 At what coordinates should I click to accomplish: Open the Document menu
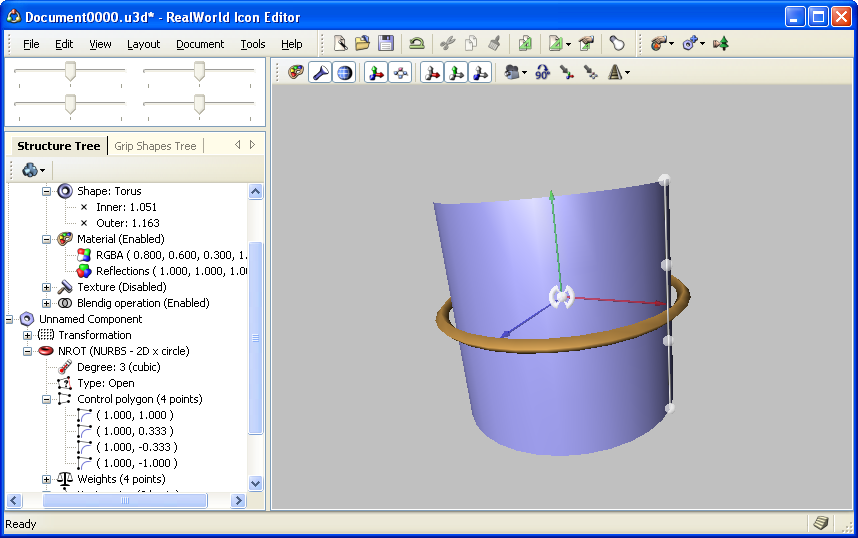[x=200, y=44]
